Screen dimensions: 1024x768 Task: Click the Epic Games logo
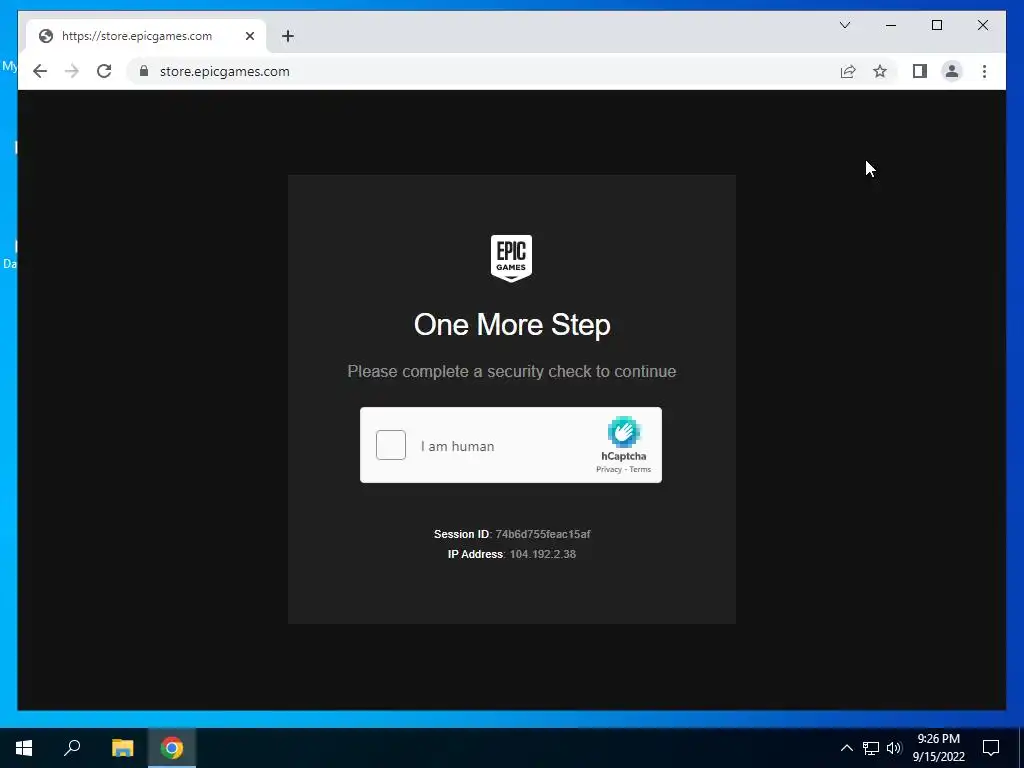point(511,258)
